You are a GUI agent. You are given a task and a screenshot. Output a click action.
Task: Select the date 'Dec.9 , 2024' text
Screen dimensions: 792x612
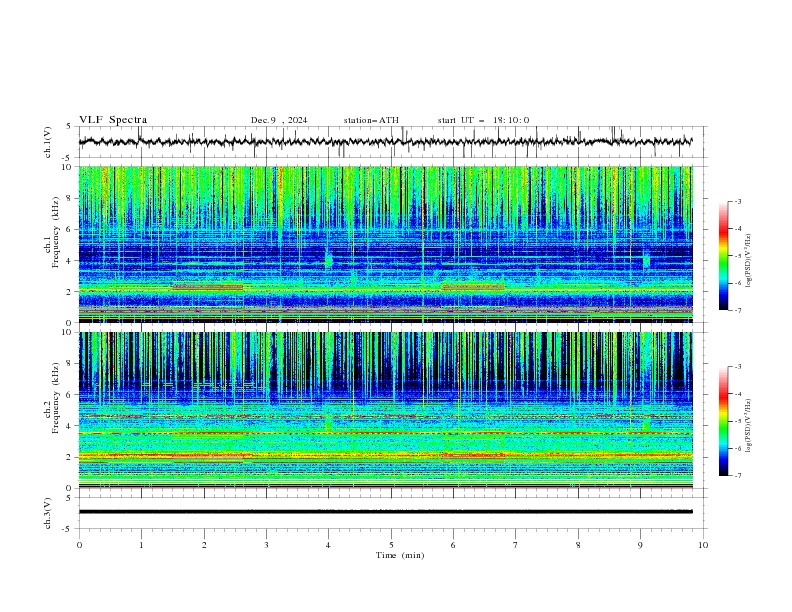click(279, 120)
